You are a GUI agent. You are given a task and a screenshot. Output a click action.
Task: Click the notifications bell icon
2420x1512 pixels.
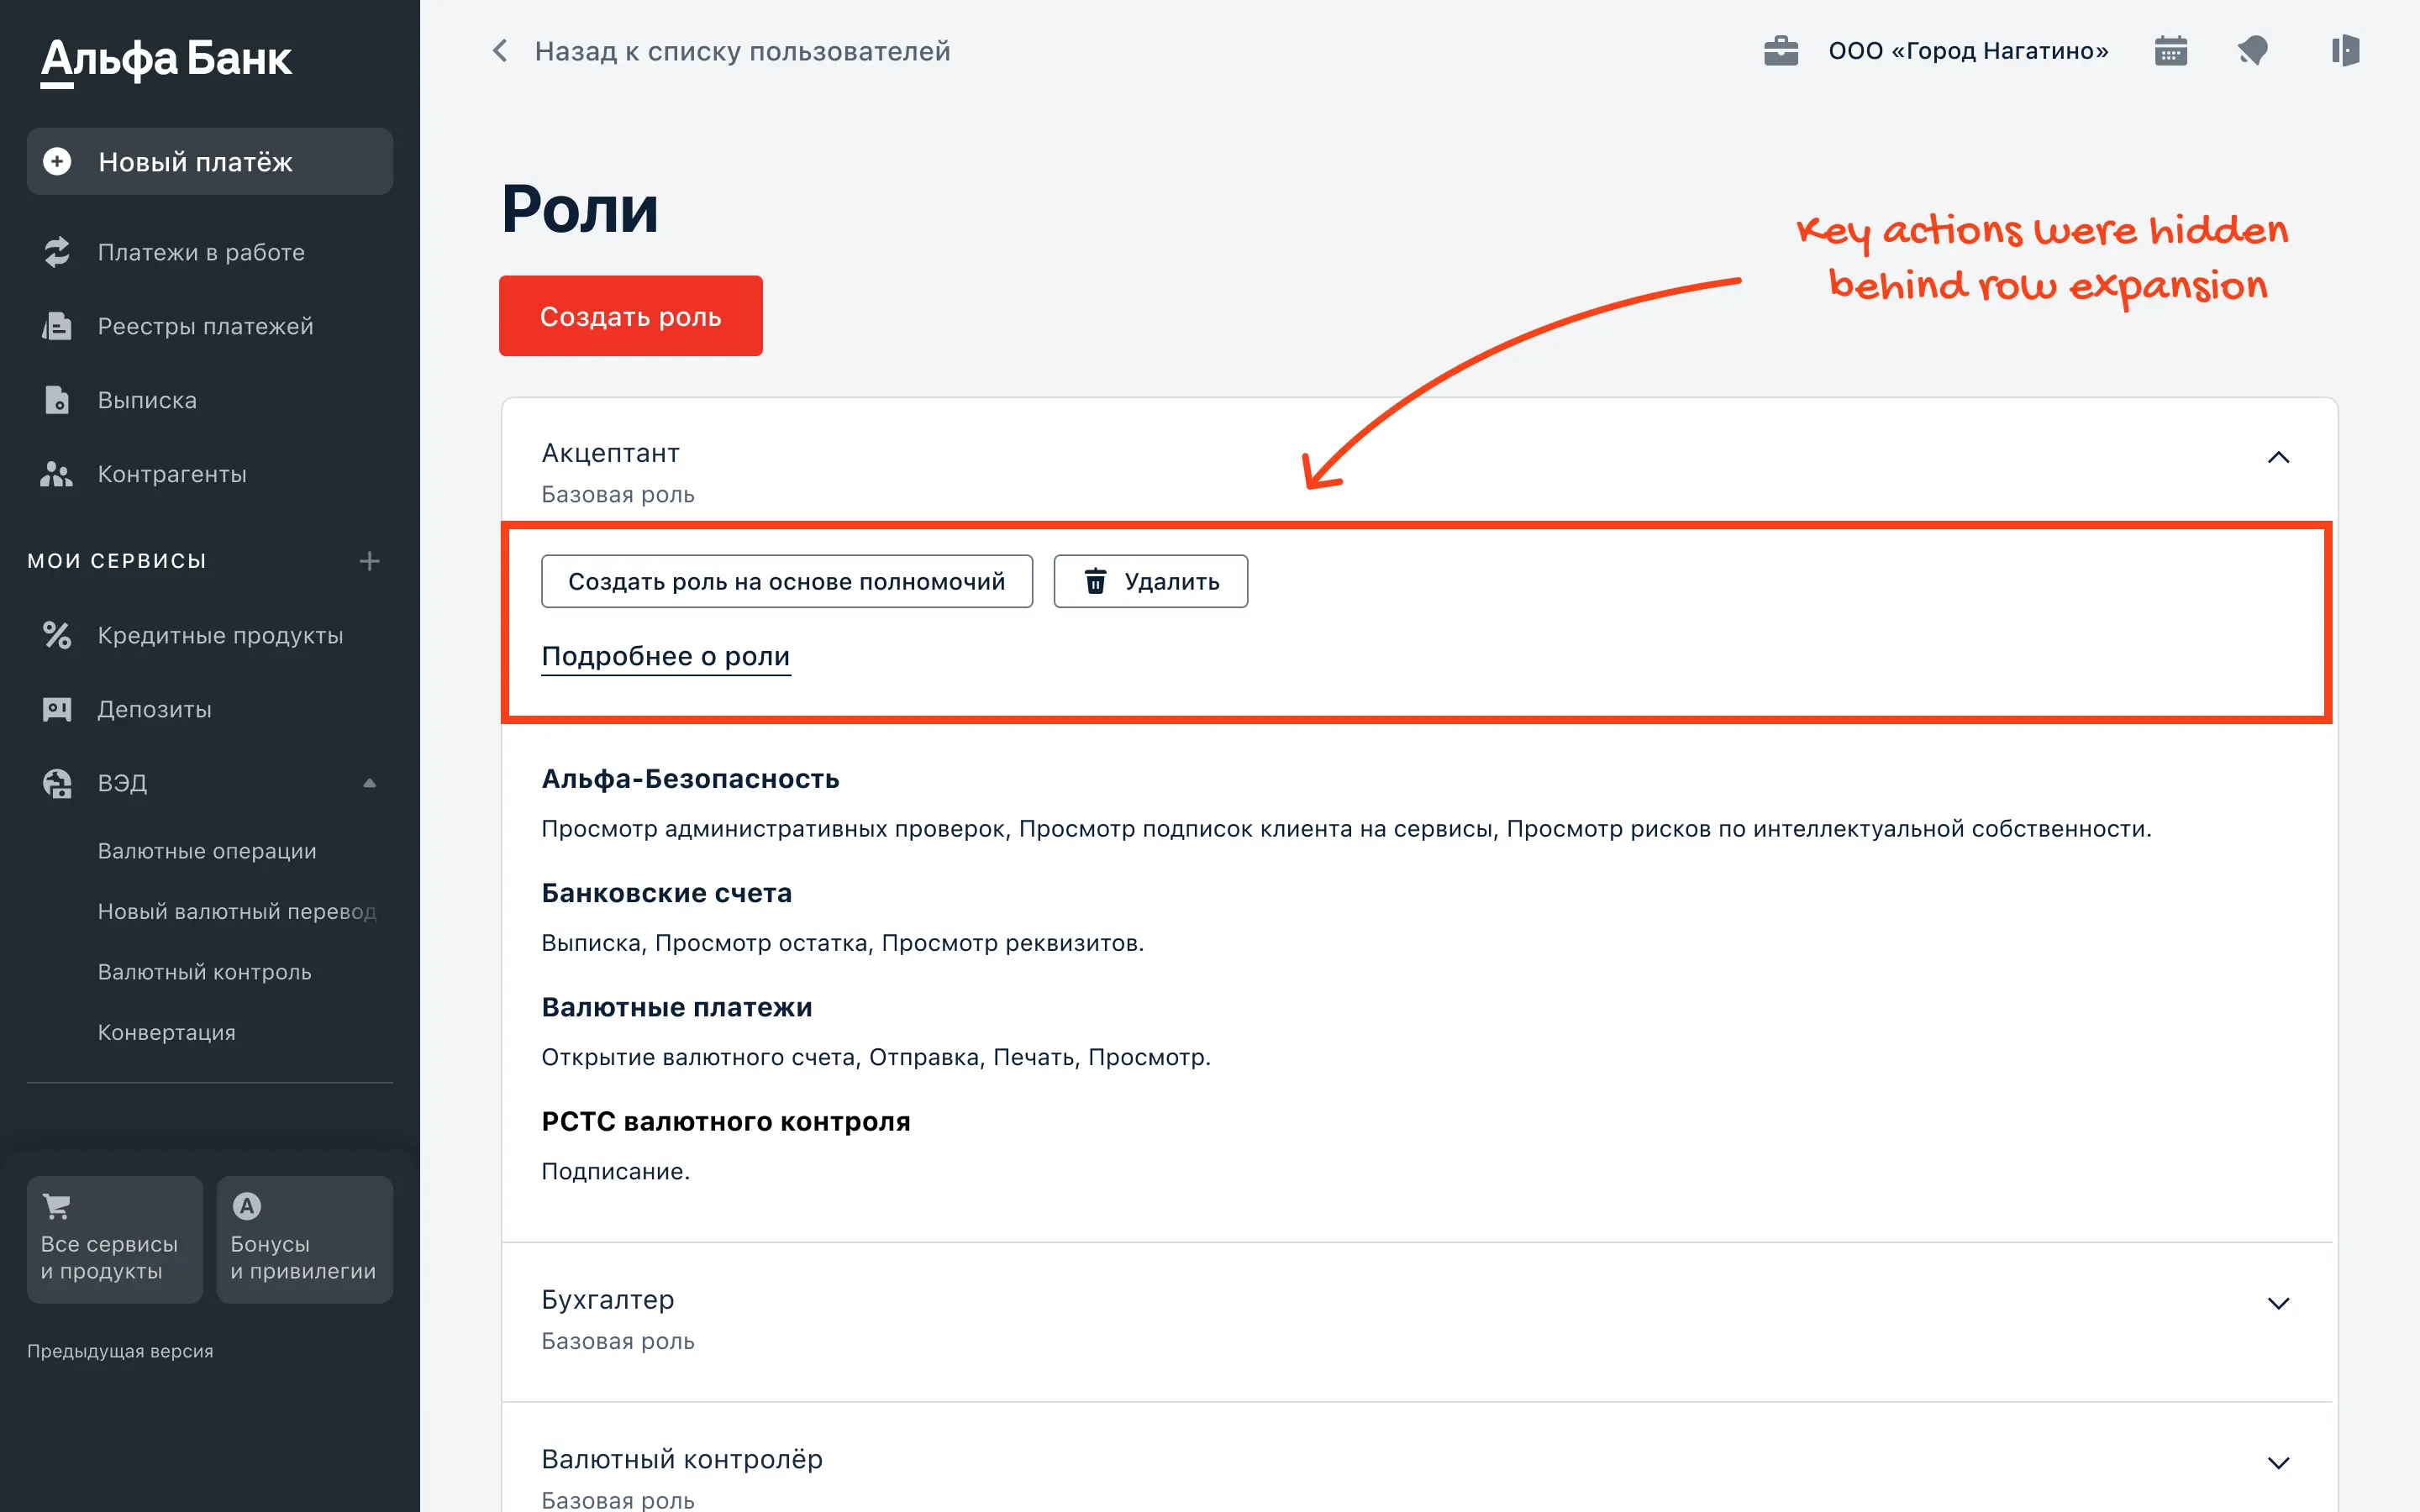coord(2252,51)
